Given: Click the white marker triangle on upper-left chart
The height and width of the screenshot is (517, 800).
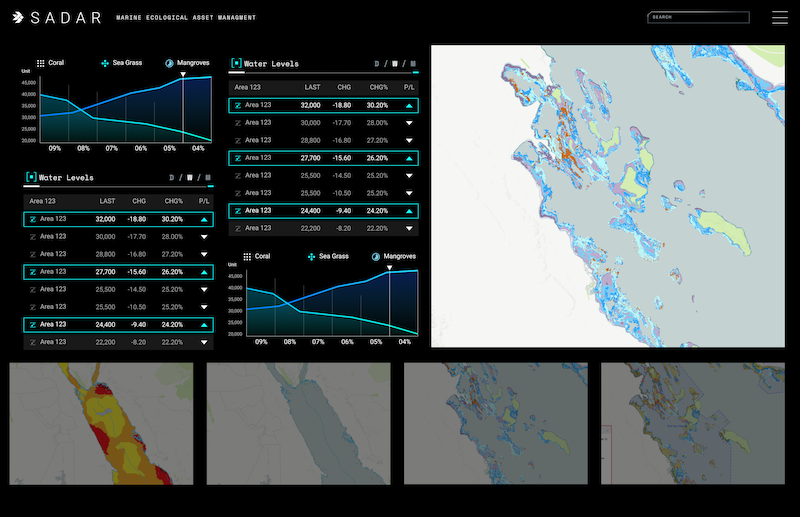Looking at the screenshot, I should point(183,74).
